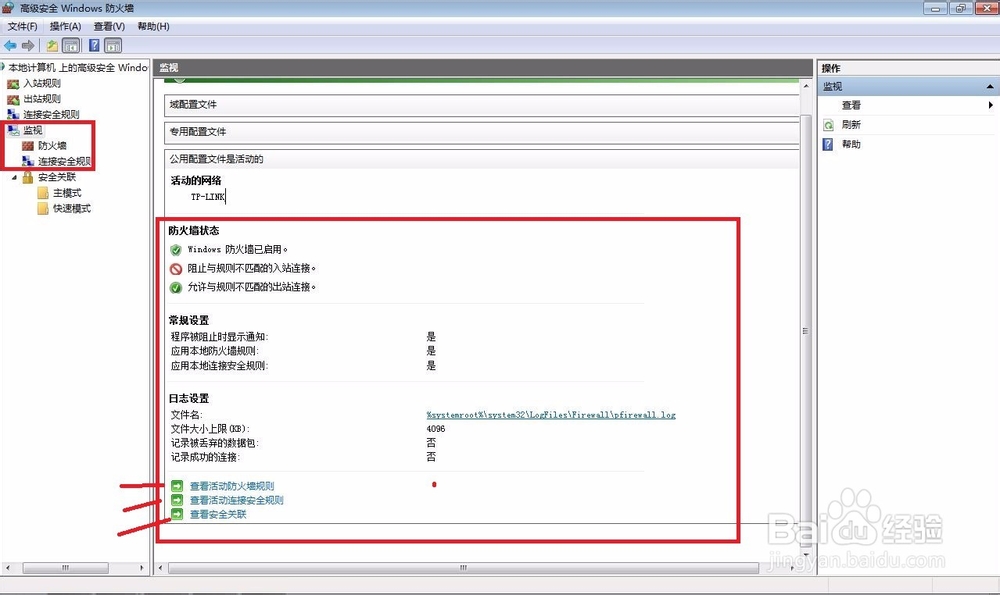Image resolution: width=1000 pixels, height=595 pixels.
Task: Click green arrow icon beside 查看活动防火墙规则
Action: (177, 486)
